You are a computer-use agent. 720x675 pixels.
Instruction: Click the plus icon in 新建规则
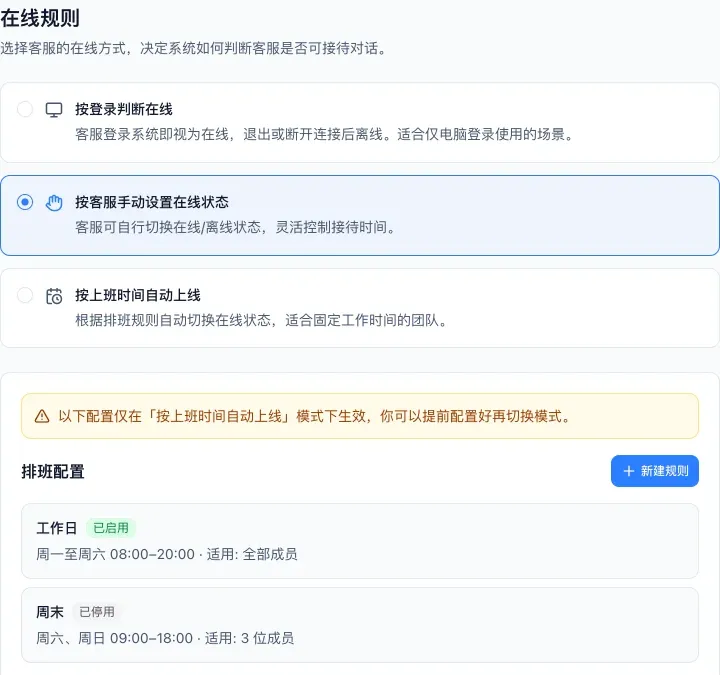pos(629,471)
